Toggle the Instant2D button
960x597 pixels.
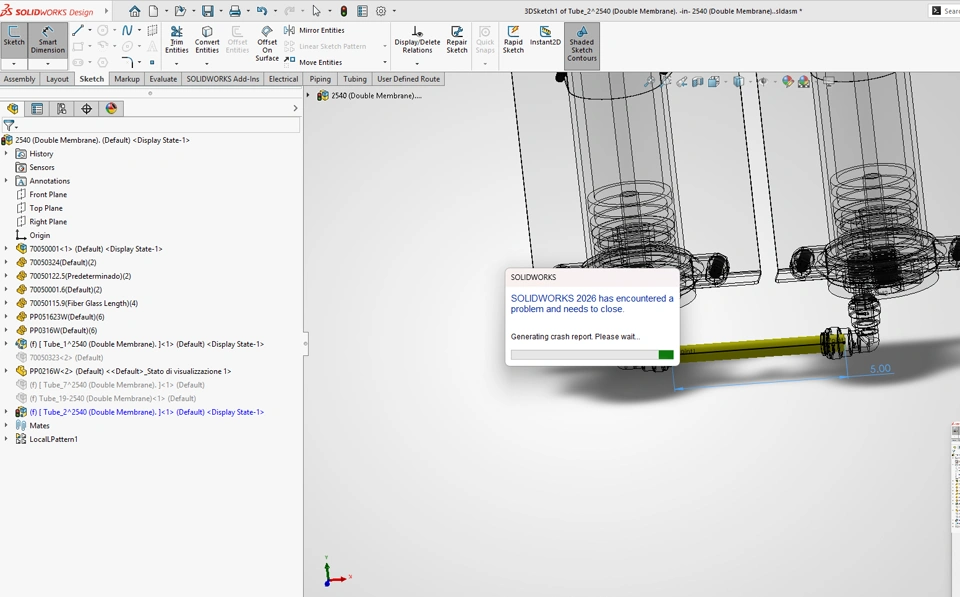(545, 36)
